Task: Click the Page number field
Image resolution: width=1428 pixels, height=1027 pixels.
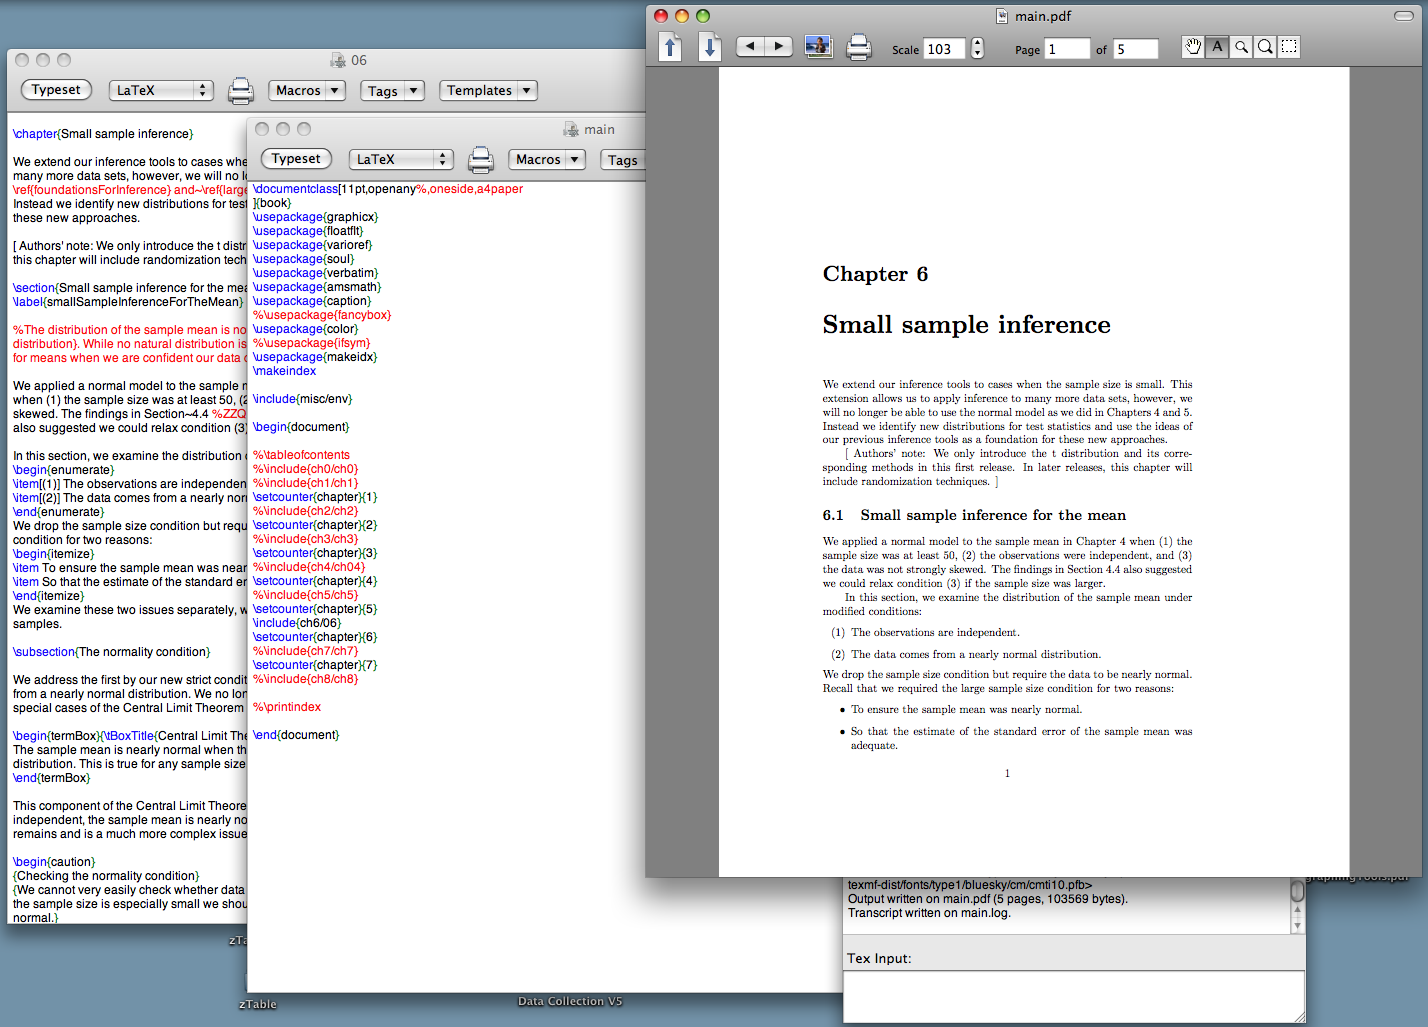Action: [1067, 49]
